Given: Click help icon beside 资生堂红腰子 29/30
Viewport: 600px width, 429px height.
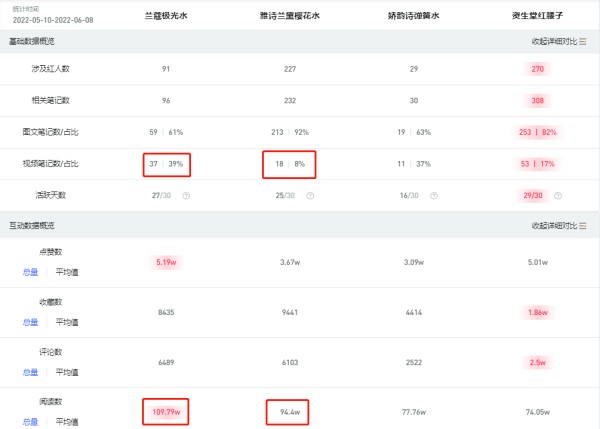Looking at the screenshot, I should coord(558,196).
